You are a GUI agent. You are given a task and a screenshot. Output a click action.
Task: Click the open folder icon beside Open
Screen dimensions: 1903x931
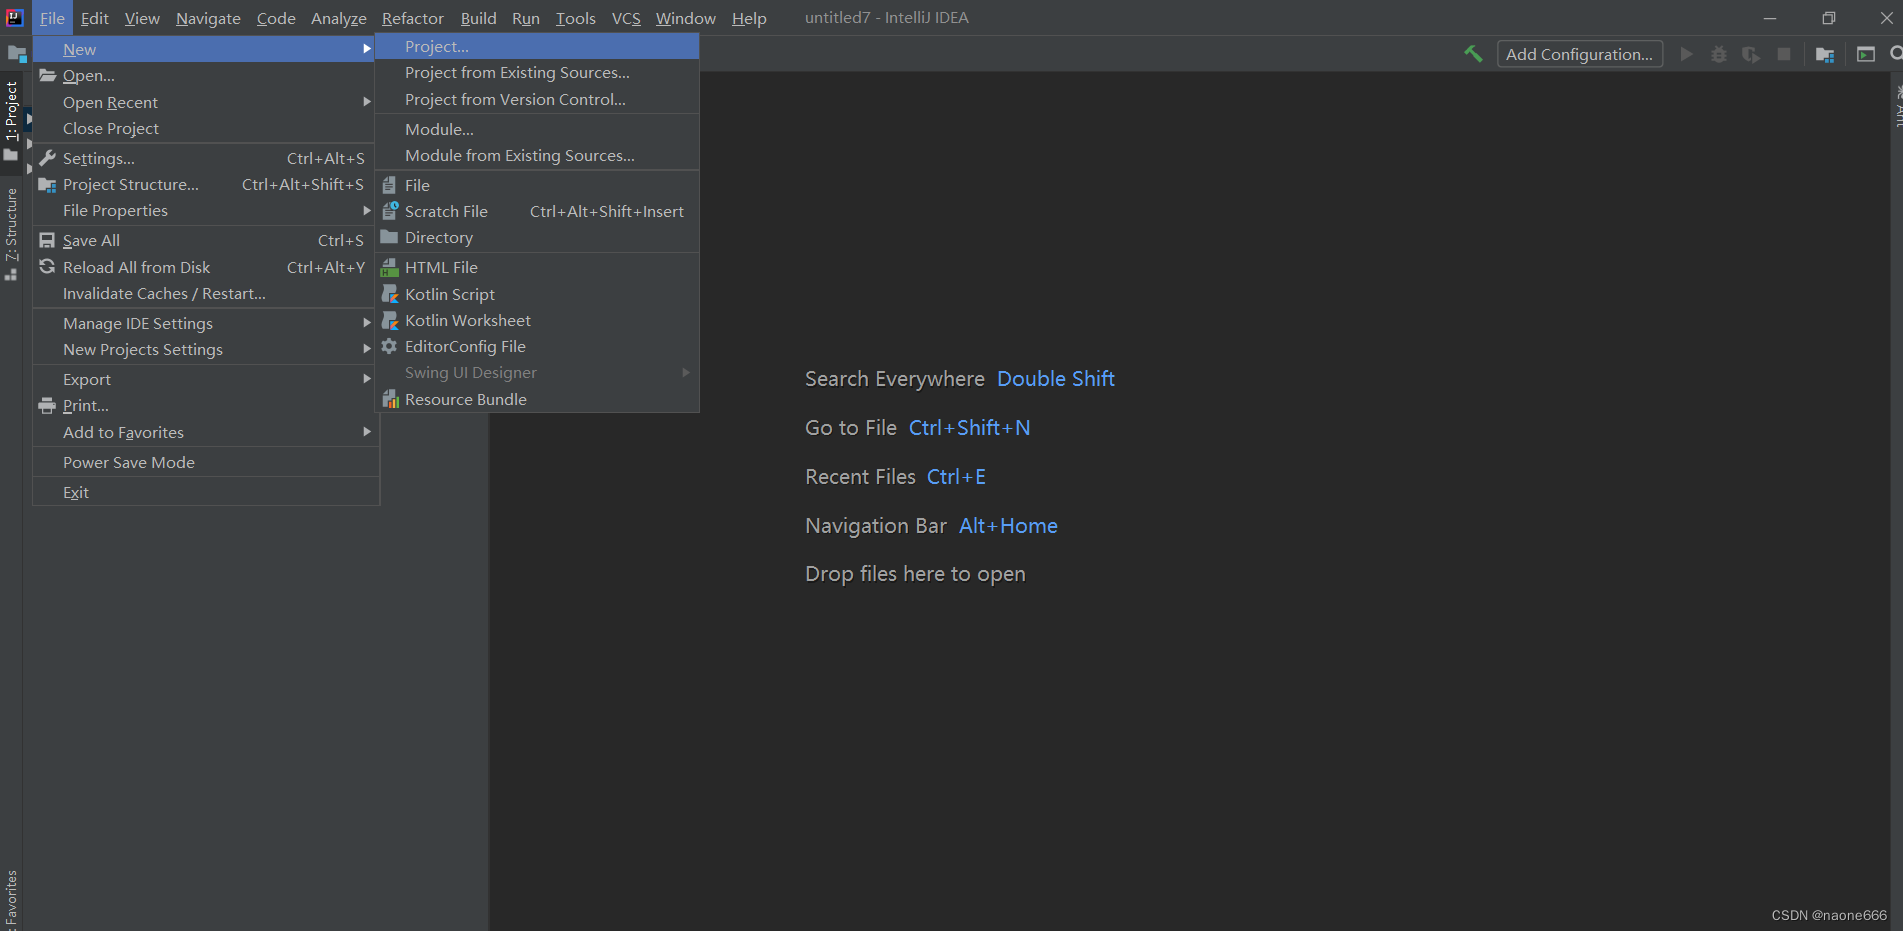click(x=47, y=76)
